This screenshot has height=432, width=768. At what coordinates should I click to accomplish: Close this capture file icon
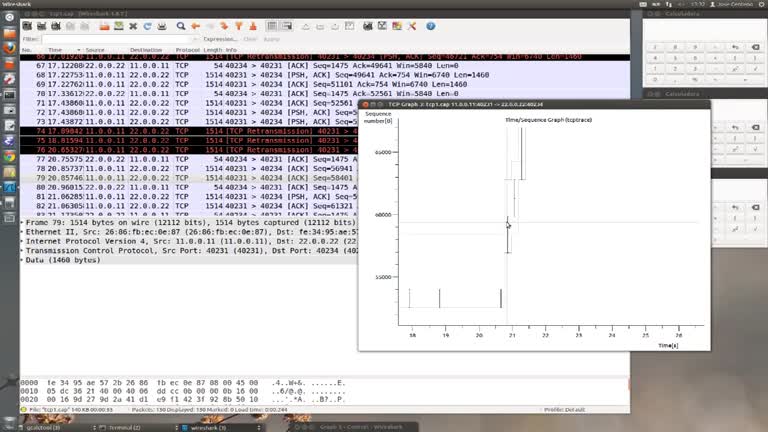click(x=133, y=26)
